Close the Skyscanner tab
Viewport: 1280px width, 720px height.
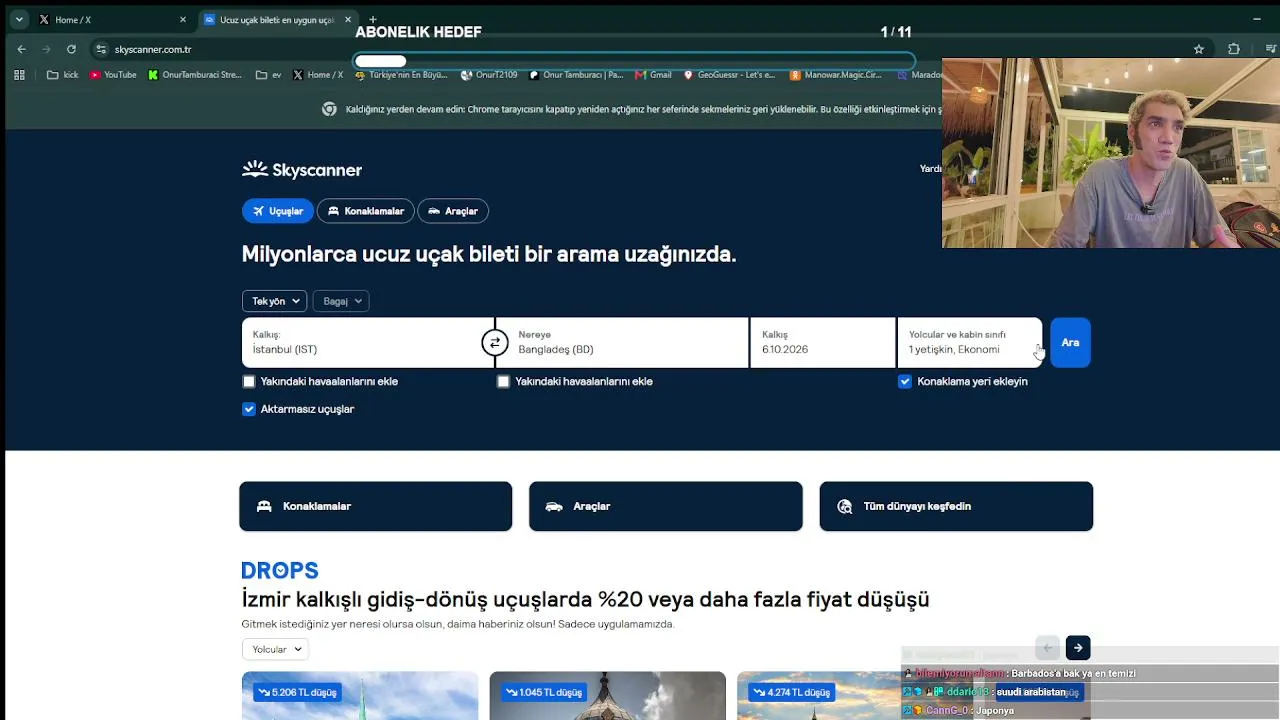tap(348, 19)
